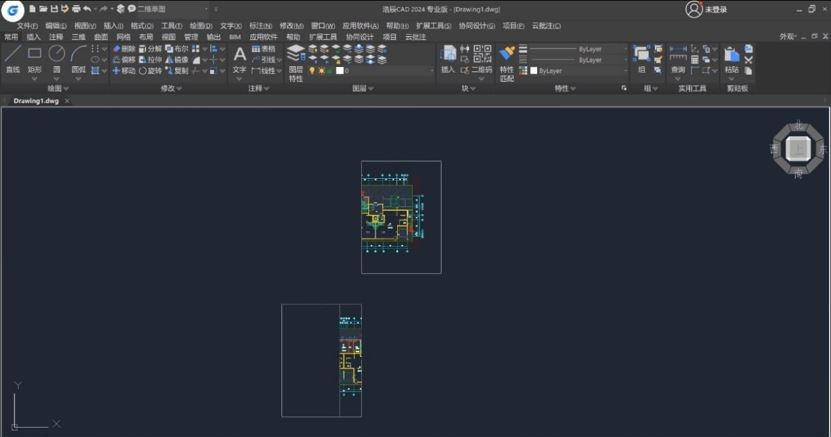Click the 表格 (Table) tool
The width and height of the screenshot is (831, 437).
click(x=263, y=49)
